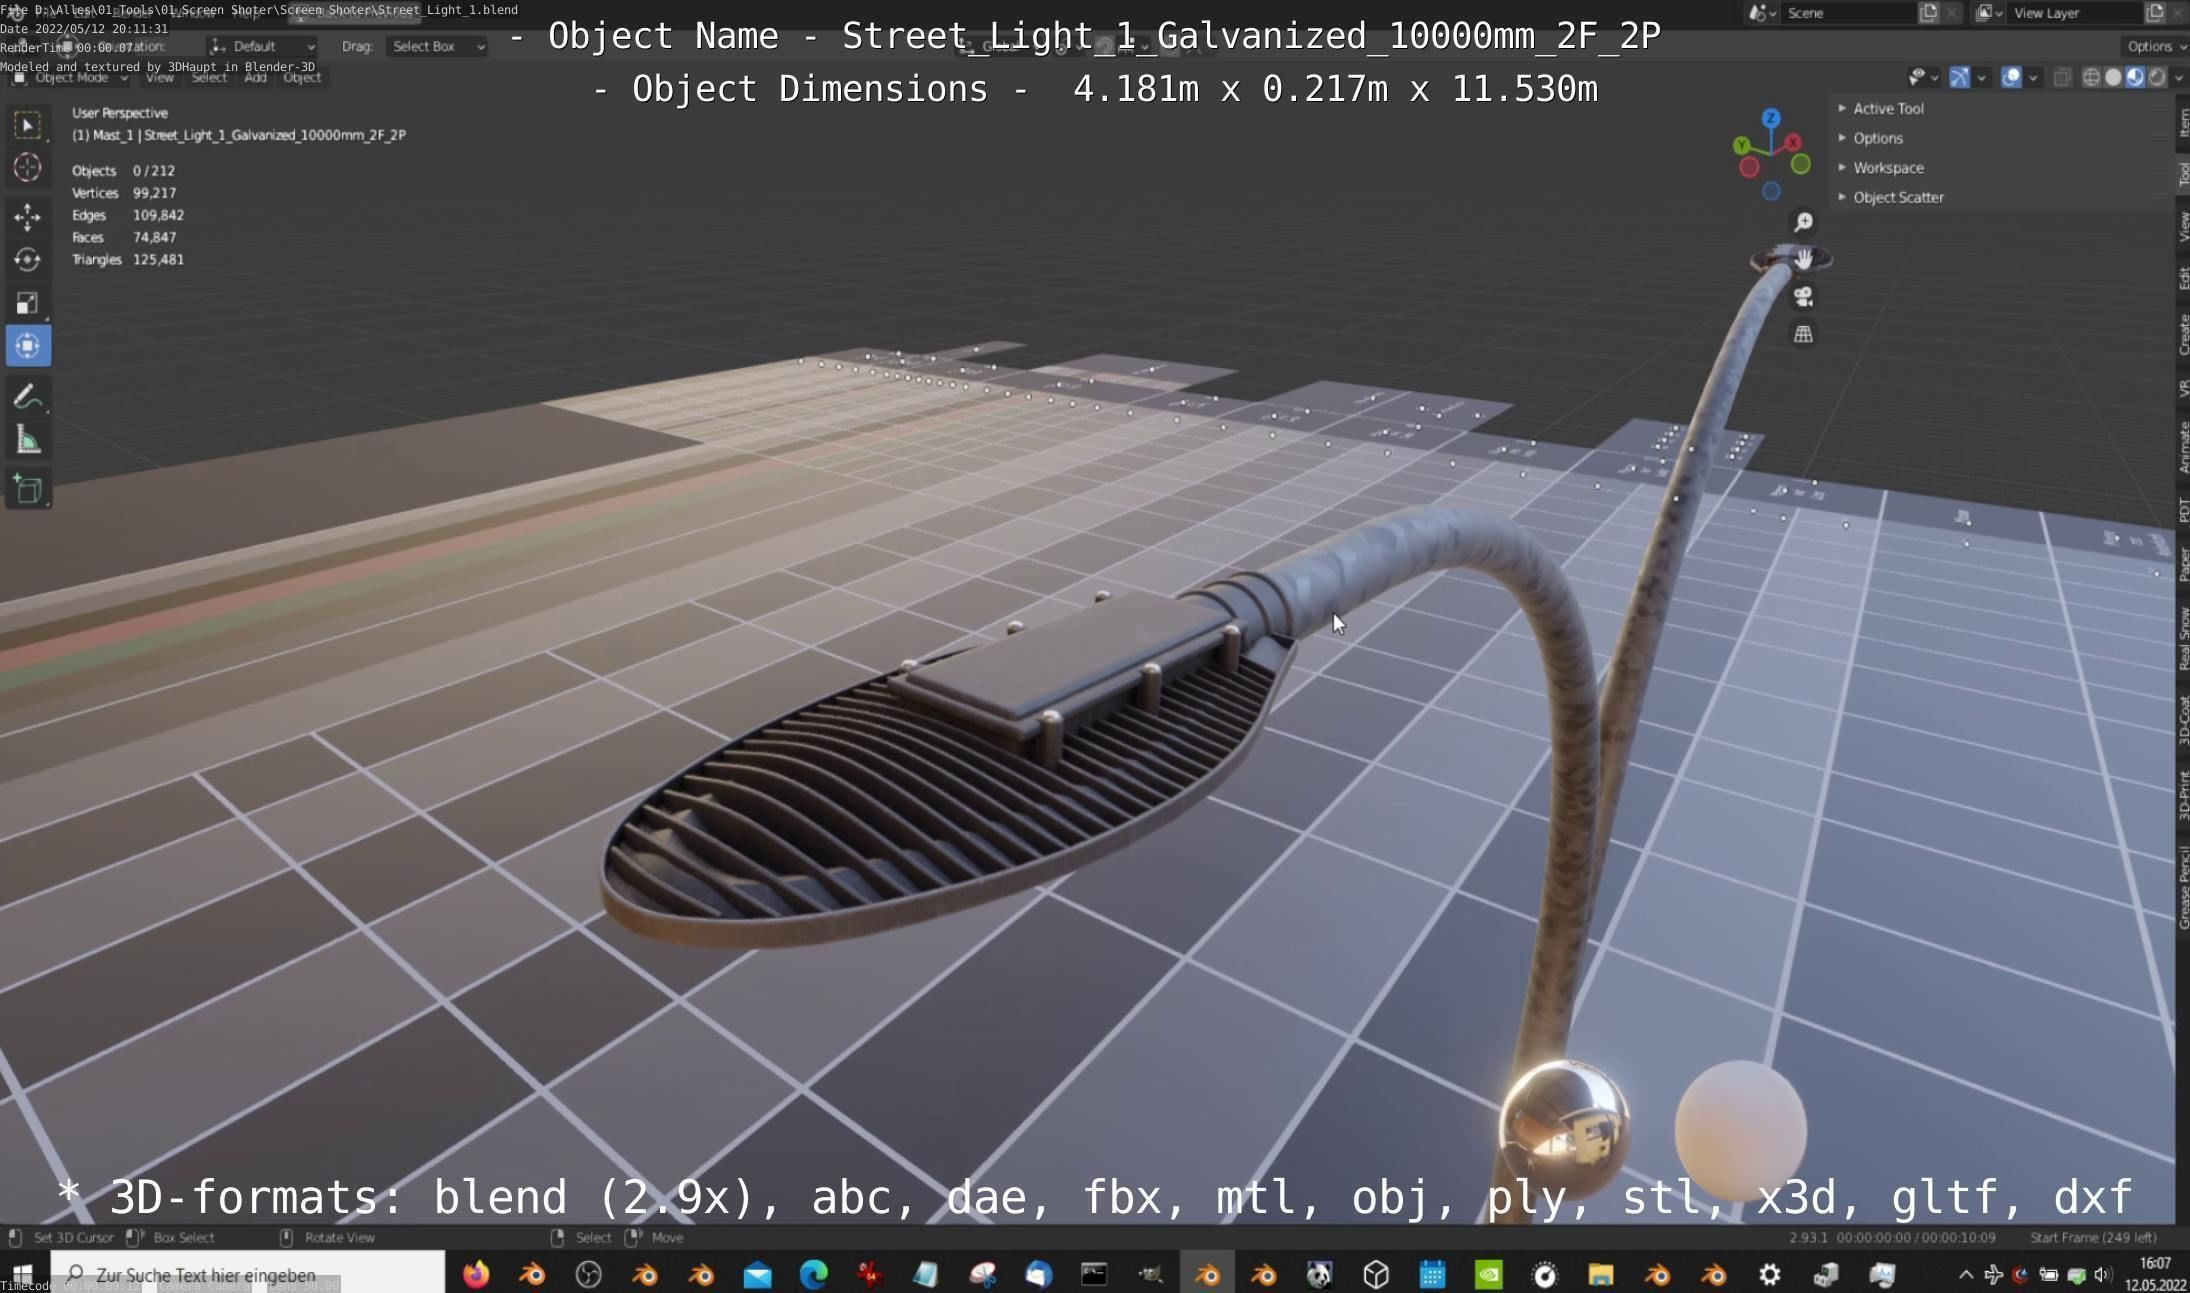
Task: Select the Annotate pencil tool
Action: [x=27, y=397]
